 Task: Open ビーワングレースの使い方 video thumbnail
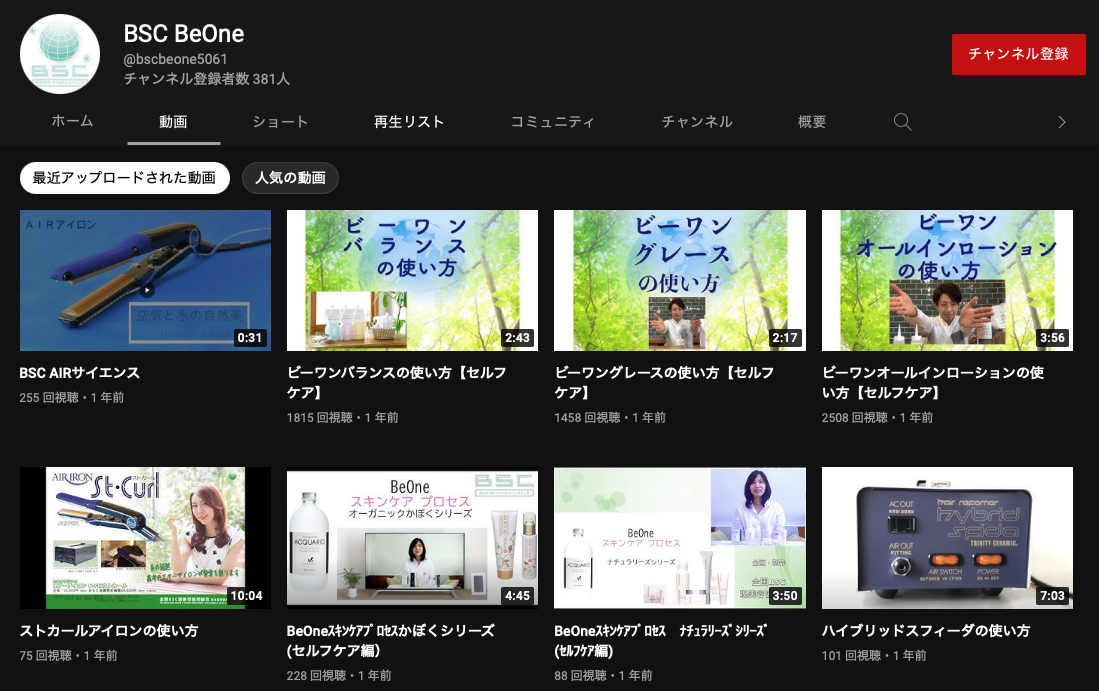pyautogui.click(x=680, y=280)
